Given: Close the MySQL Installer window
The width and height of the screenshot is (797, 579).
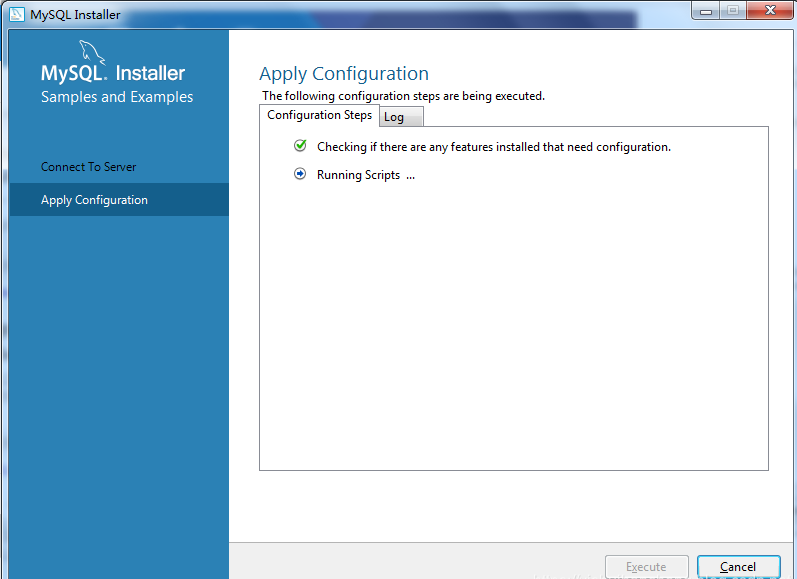Looking at the screenshot, I should click(770, 11).
